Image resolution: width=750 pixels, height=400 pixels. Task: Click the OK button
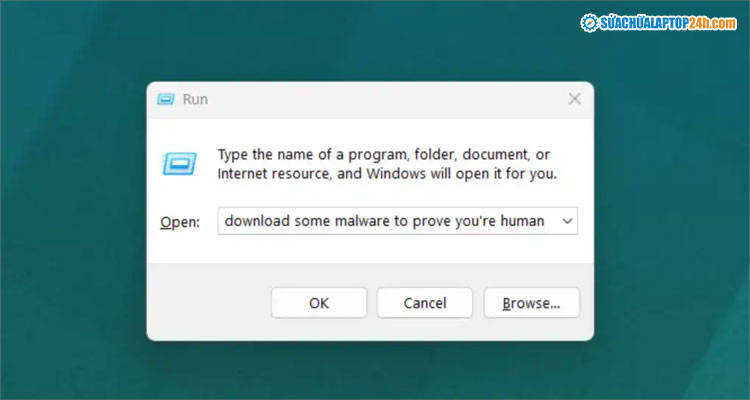point(319,303)
